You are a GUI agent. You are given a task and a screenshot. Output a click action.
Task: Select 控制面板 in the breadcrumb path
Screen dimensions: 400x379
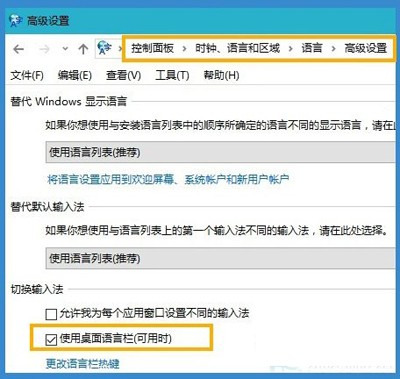click(152, 48)
